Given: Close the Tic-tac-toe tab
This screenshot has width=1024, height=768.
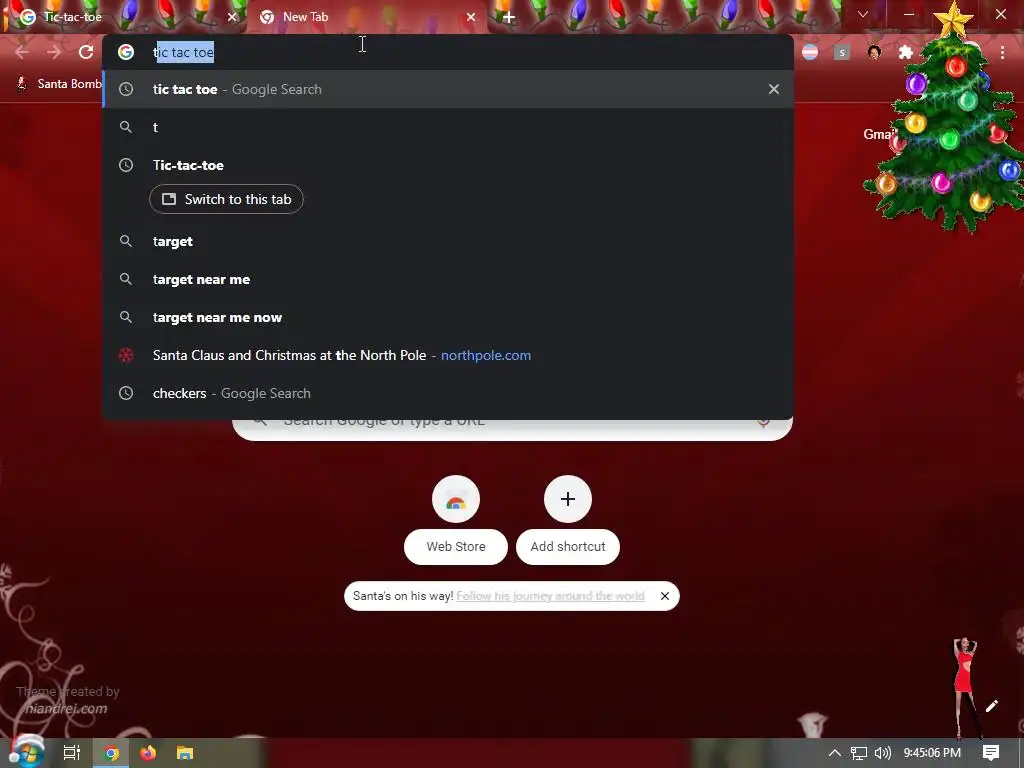Looking at the screenshot, I should [232, 17].
